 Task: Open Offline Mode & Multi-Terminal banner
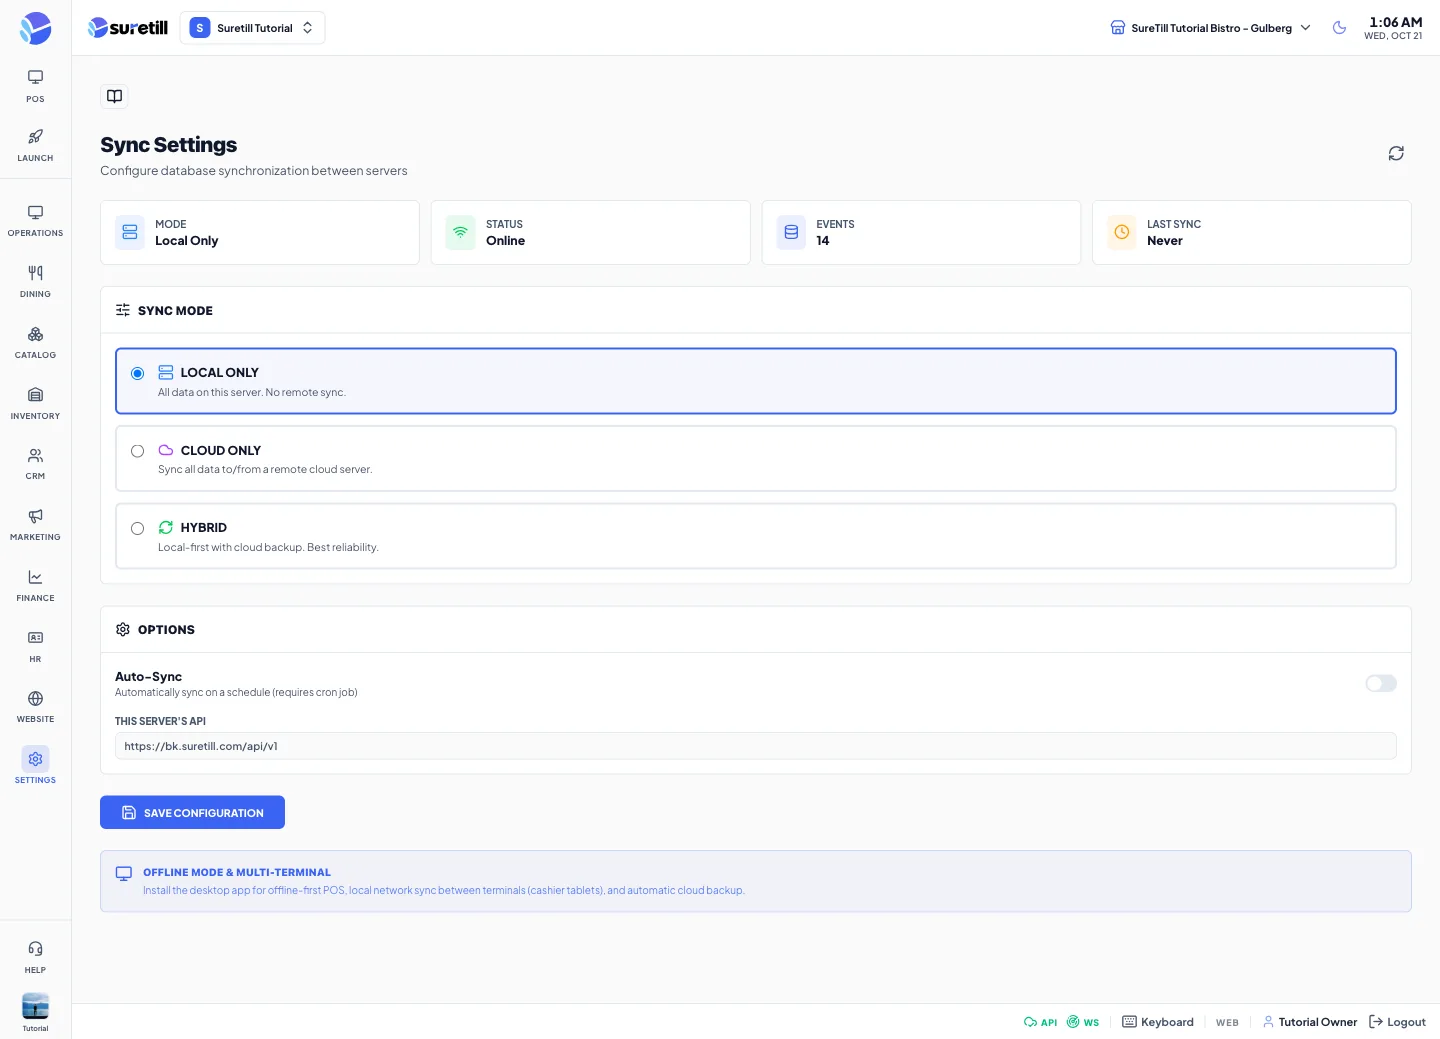pyautogui.click(x=756, y=881)
